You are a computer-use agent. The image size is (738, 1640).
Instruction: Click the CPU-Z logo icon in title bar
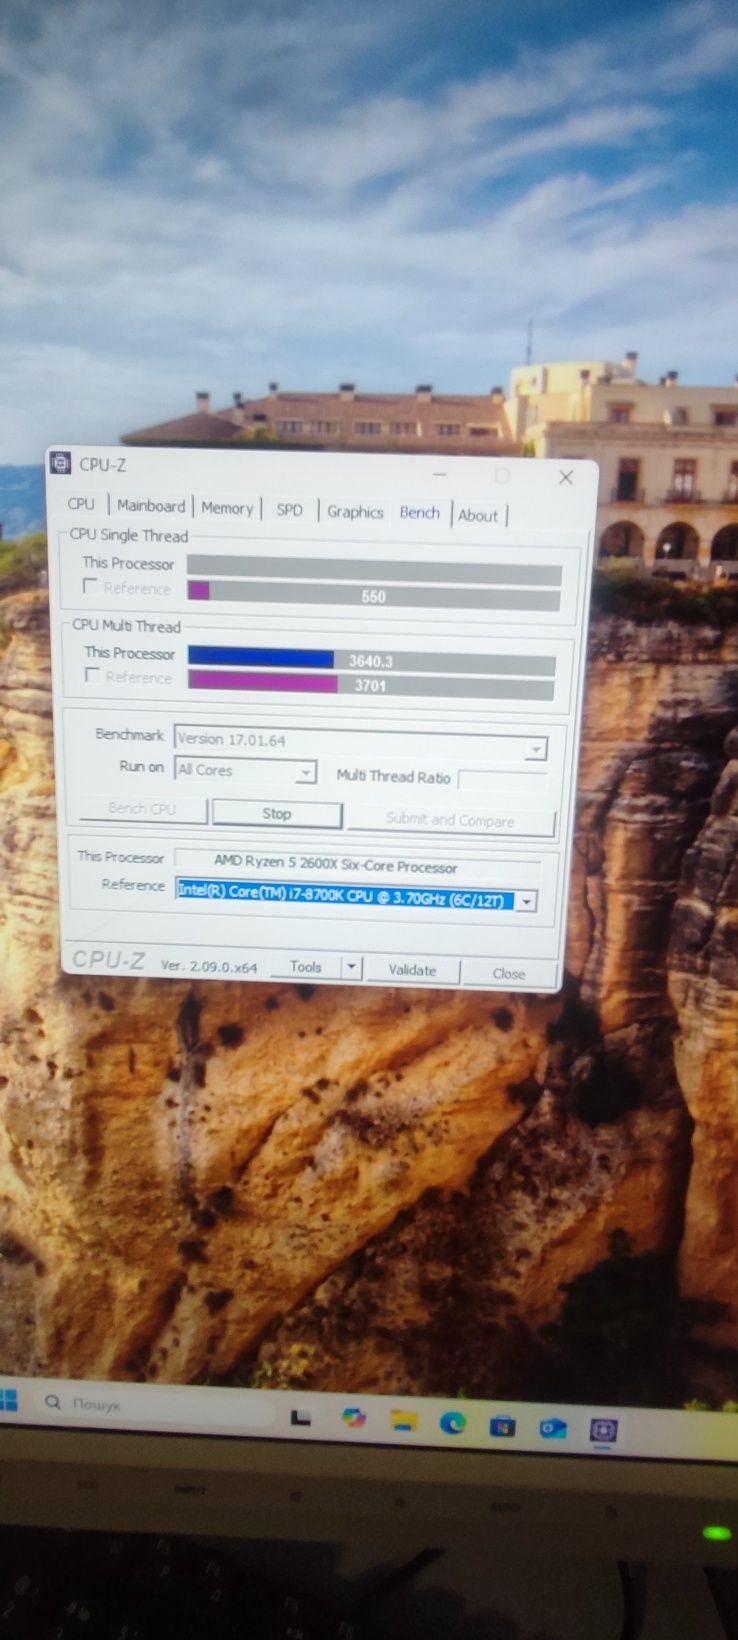pyautogui.click(x=60, y=463)
